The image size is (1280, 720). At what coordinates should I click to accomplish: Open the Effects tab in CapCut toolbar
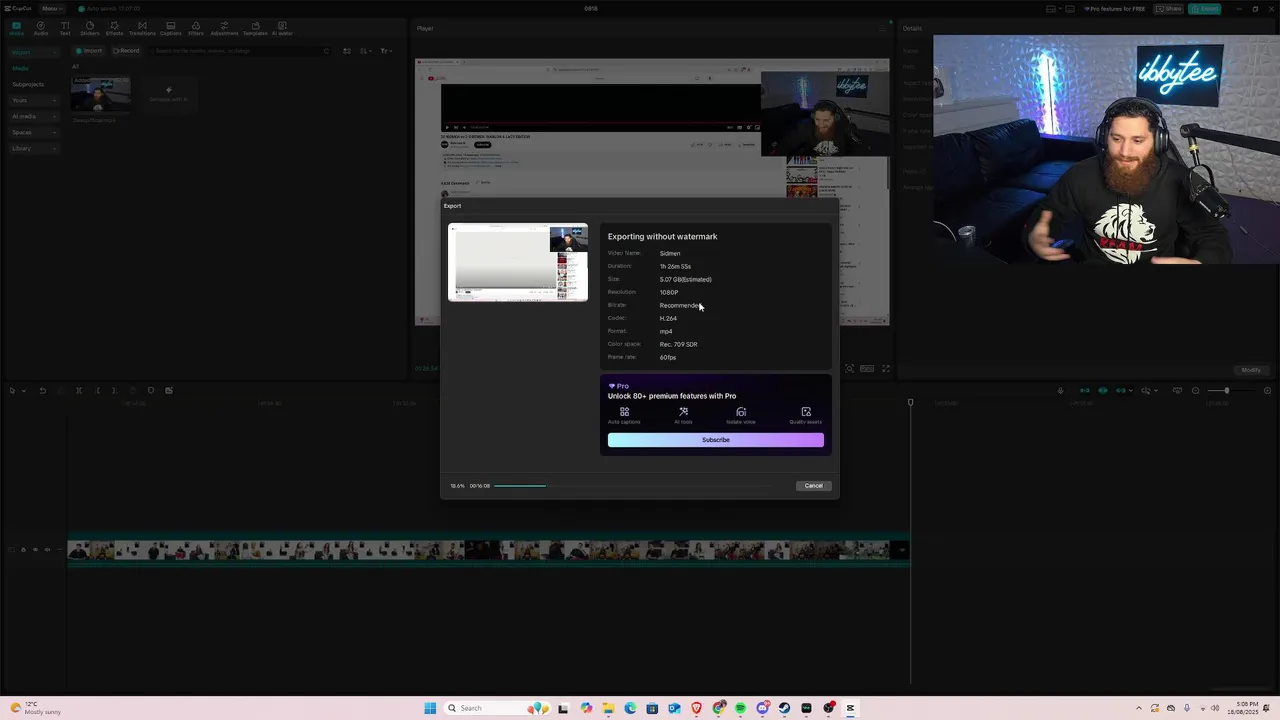[114, 28]
